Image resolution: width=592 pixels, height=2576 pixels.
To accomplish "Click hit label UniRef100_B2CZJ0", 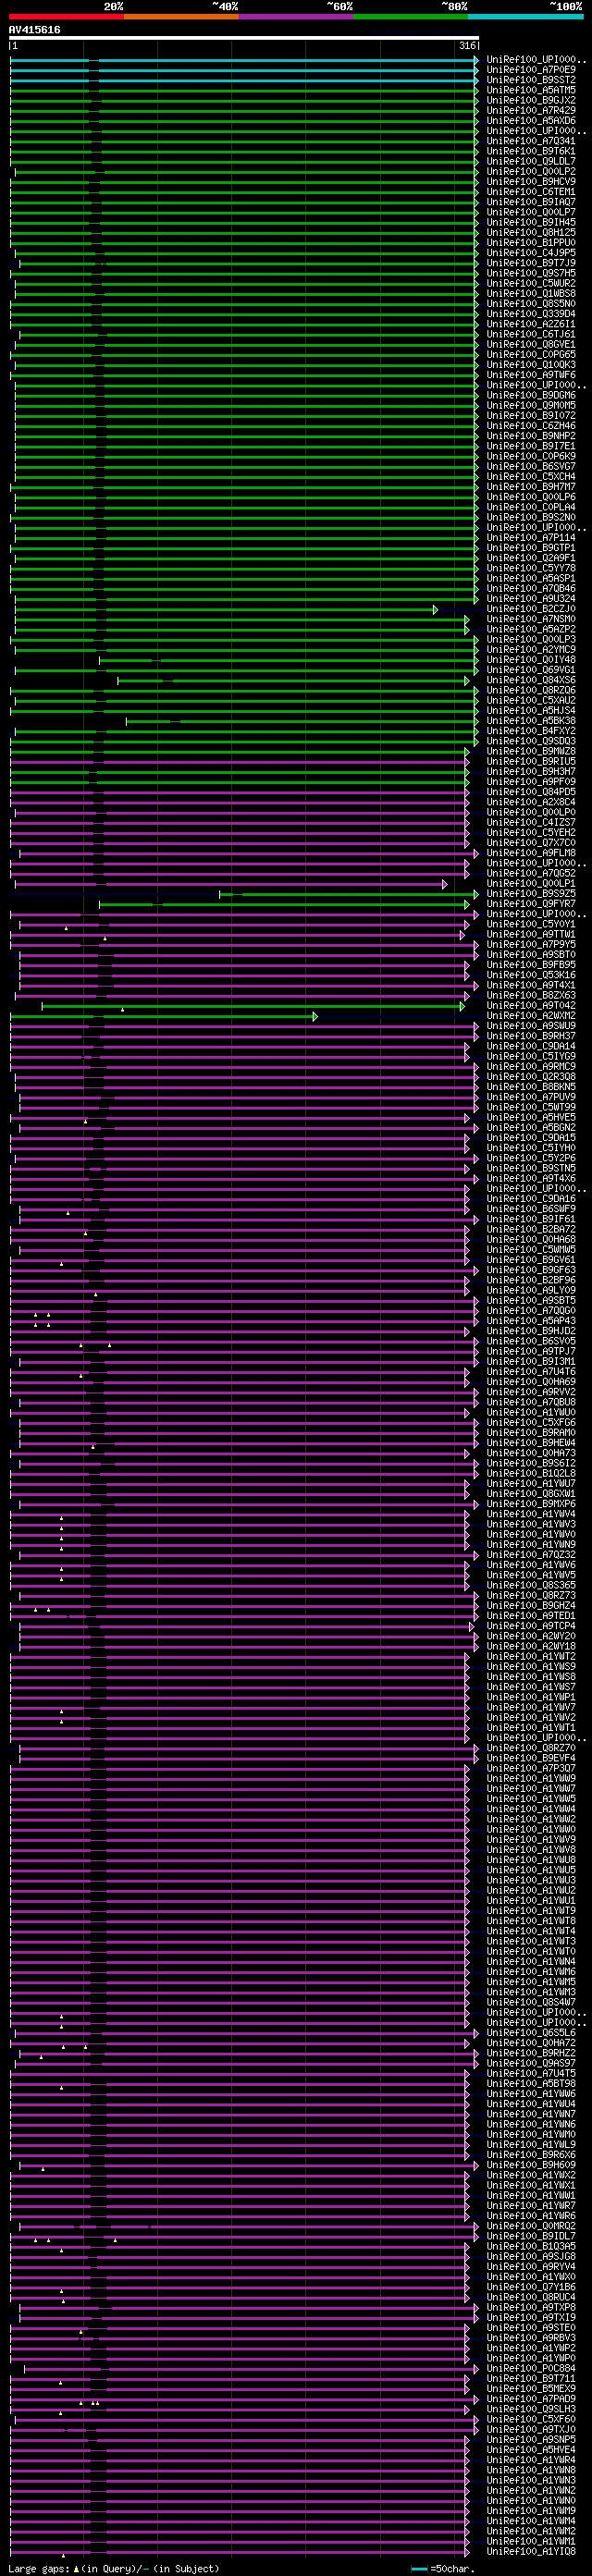I will tap(531, 609).
